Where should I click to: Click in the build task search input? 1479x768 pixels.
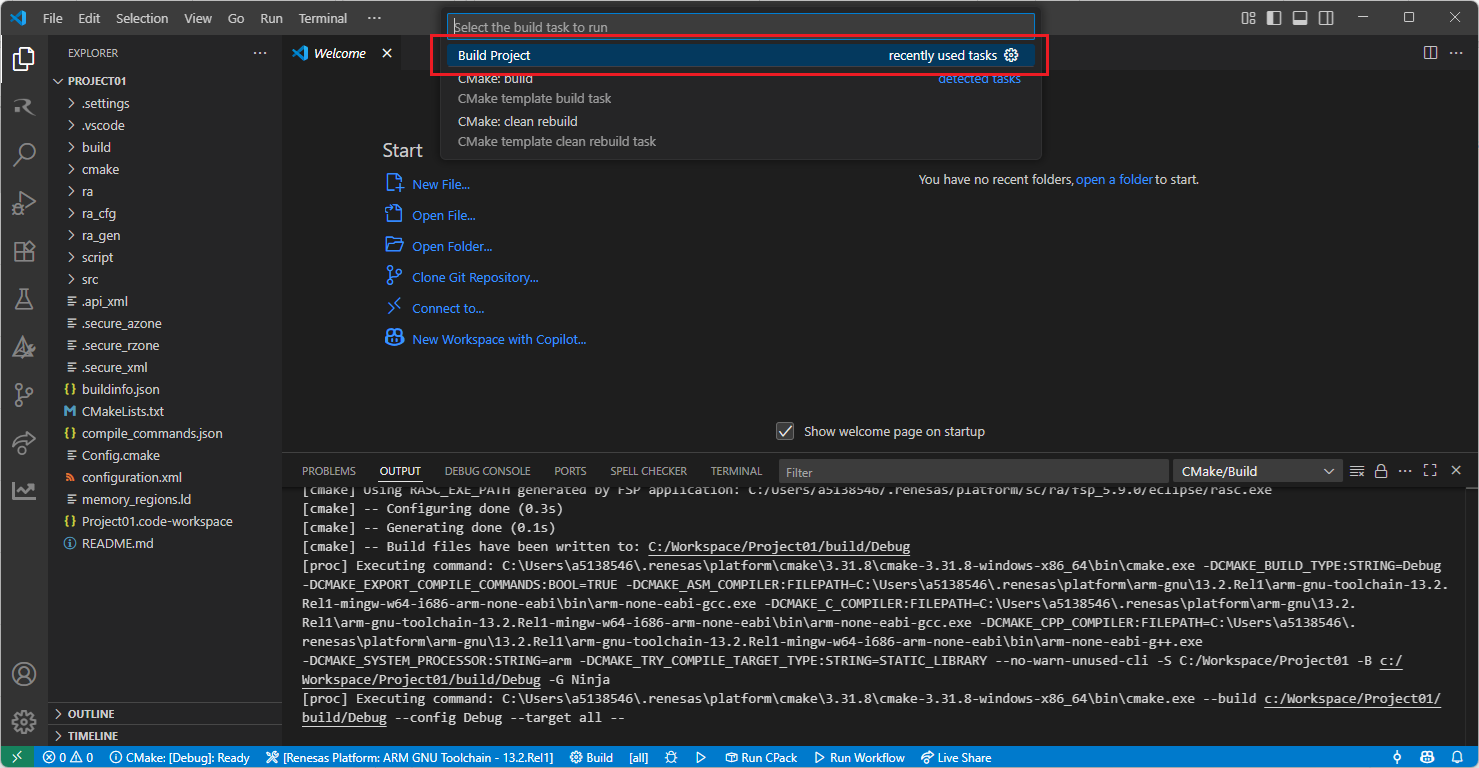[x=741, y=27]
